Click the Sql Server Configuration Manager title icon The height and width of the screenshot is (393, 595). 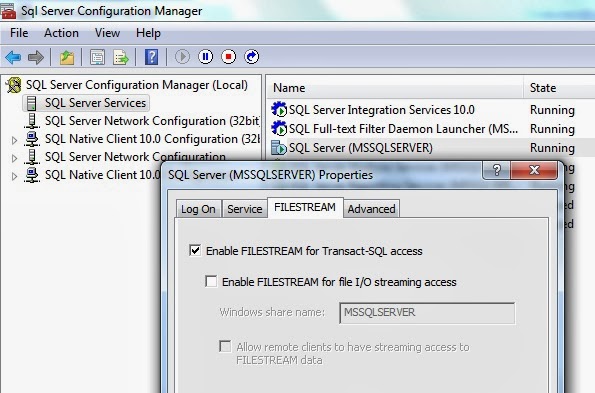pyautogui.click(x=8, y=11)
